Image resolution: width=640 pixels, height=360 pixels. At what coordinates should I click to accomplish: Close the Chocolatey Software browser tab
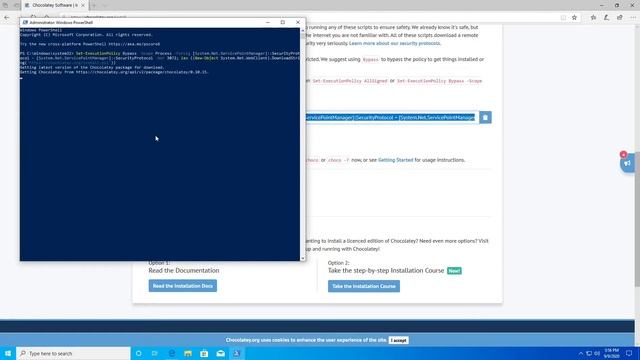coord(83,5)
